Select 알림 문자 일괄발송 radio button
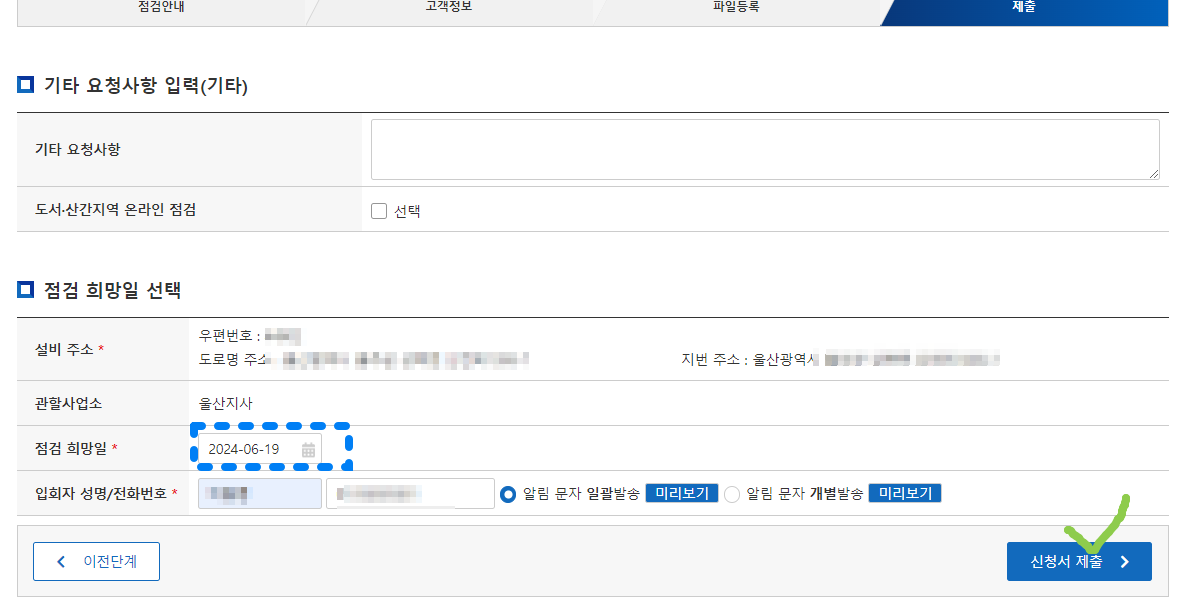Screen dimensions: 1183x616 pos(508,494)
